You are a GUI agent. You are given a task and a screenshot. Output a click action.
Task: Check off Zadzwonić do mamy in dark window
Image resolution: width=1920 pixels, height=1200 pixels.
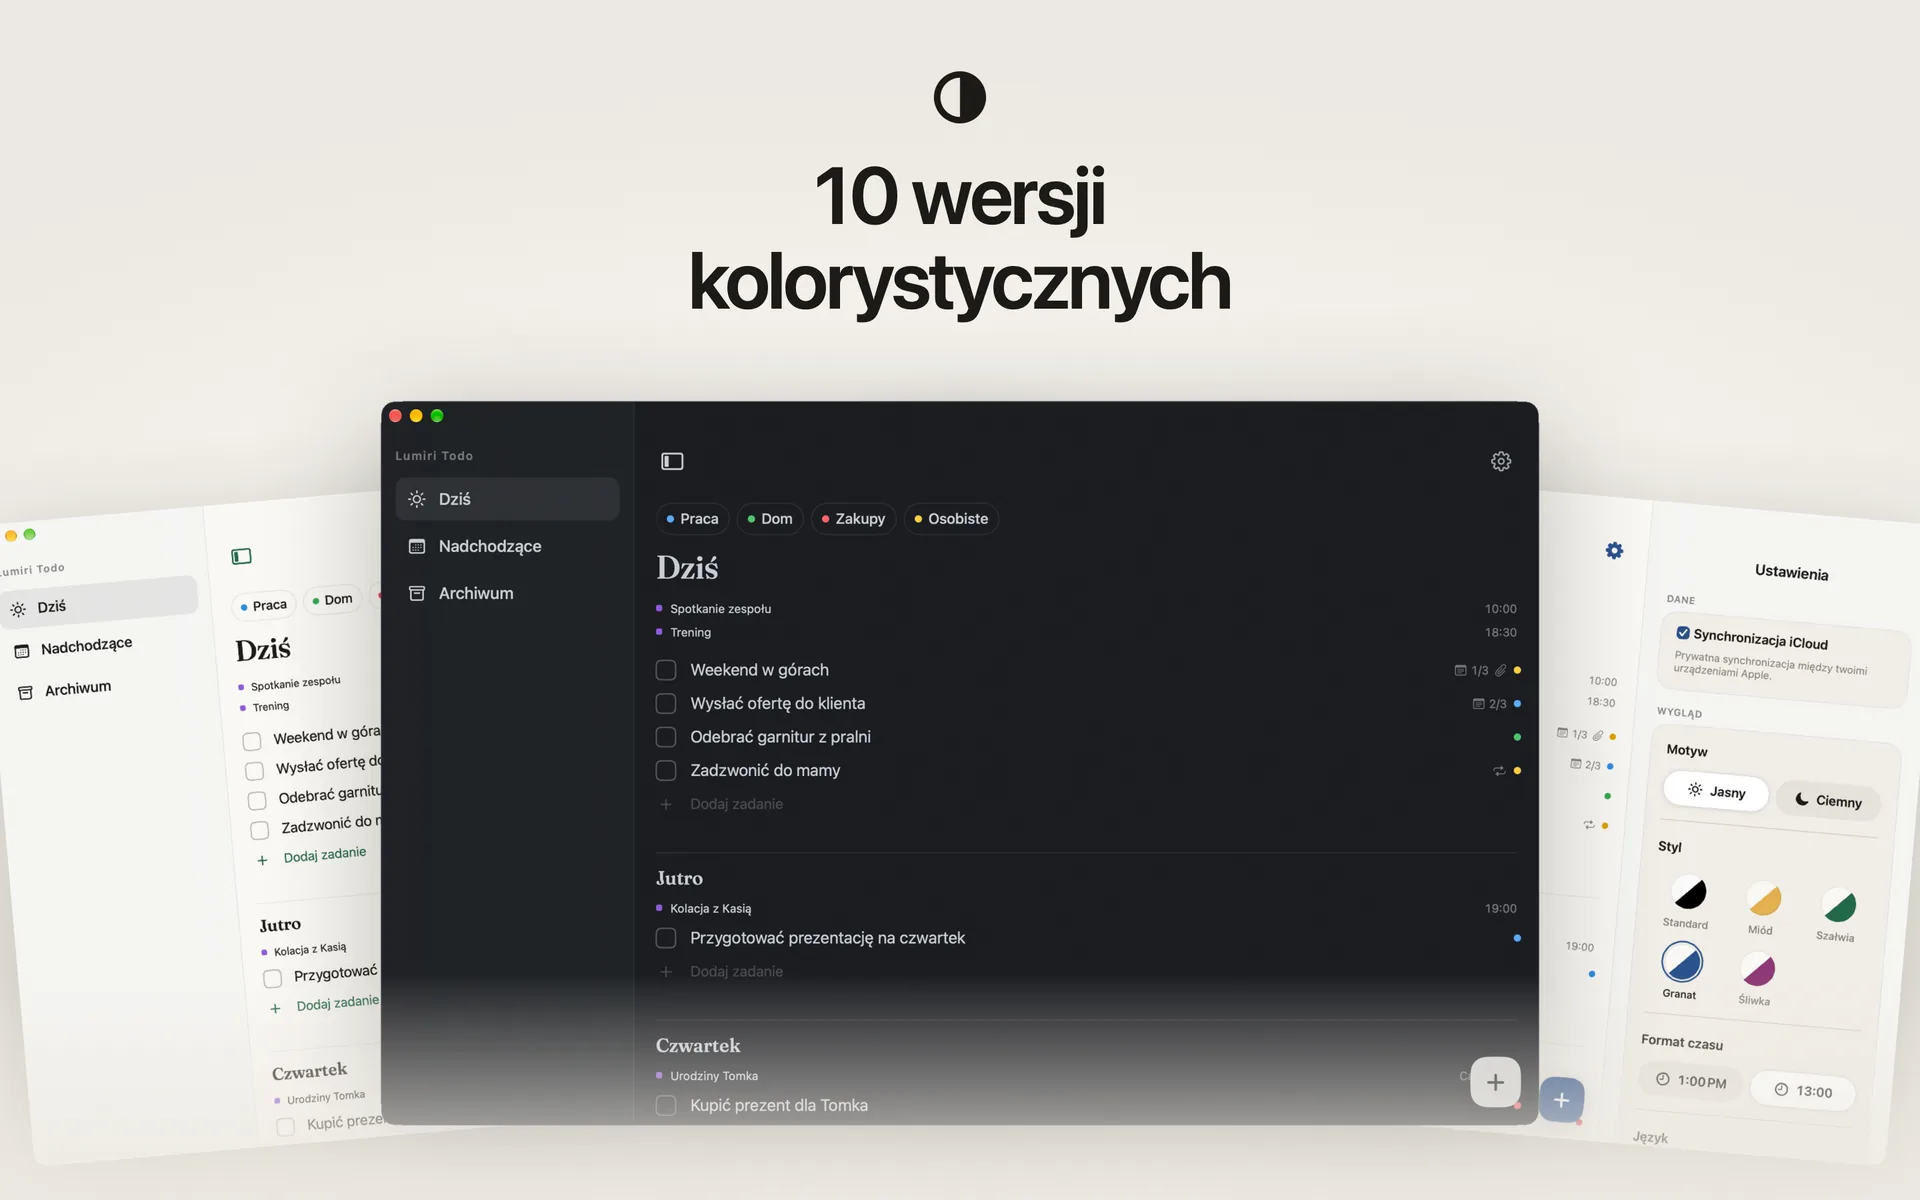tap(666, 771)
